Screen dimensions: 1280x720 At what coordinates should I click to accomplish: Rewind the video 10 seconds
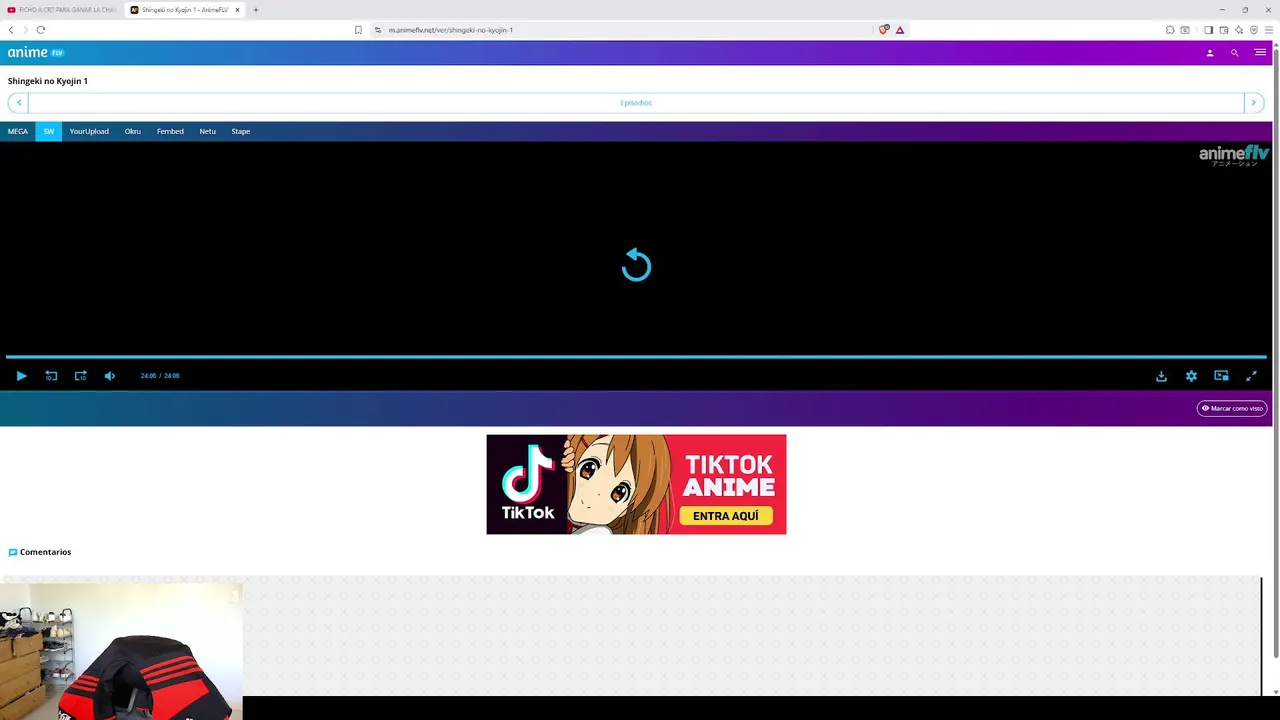coord(51,376)
